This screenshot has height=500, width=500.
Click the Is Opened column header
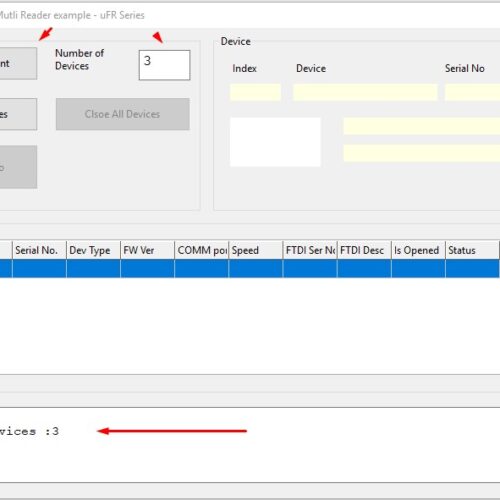pyautogui.click(x=418, y=250)
